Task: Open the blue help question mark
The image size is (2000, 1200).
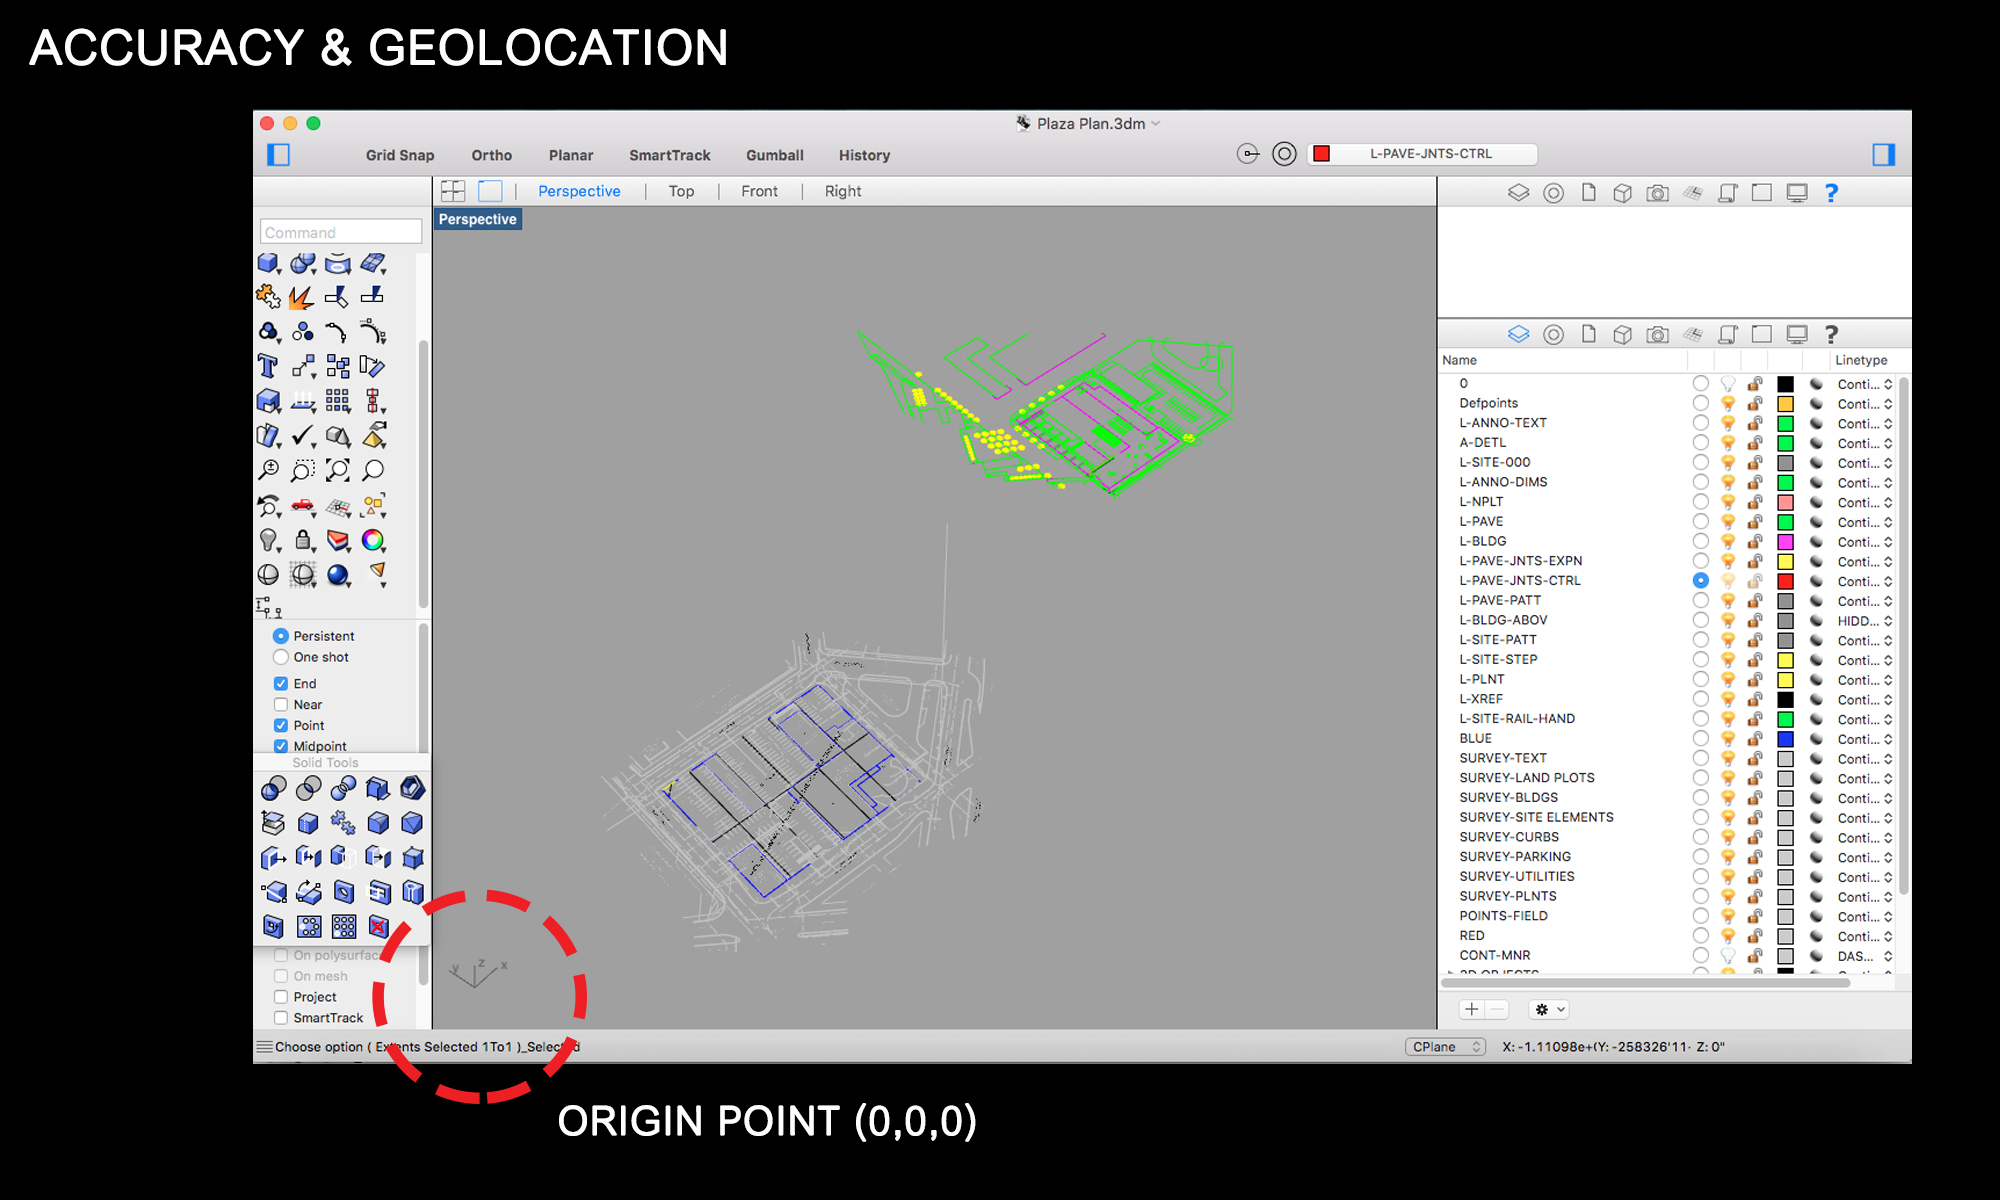Action: click(x=1831, y=193)
